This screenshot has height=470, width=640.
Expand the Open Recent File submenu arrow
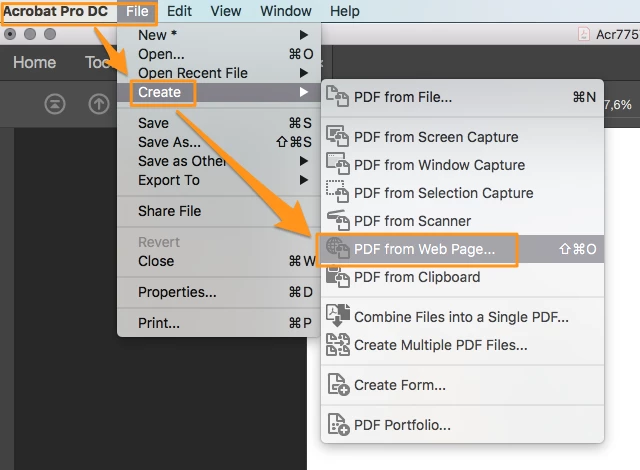(303, 73)
